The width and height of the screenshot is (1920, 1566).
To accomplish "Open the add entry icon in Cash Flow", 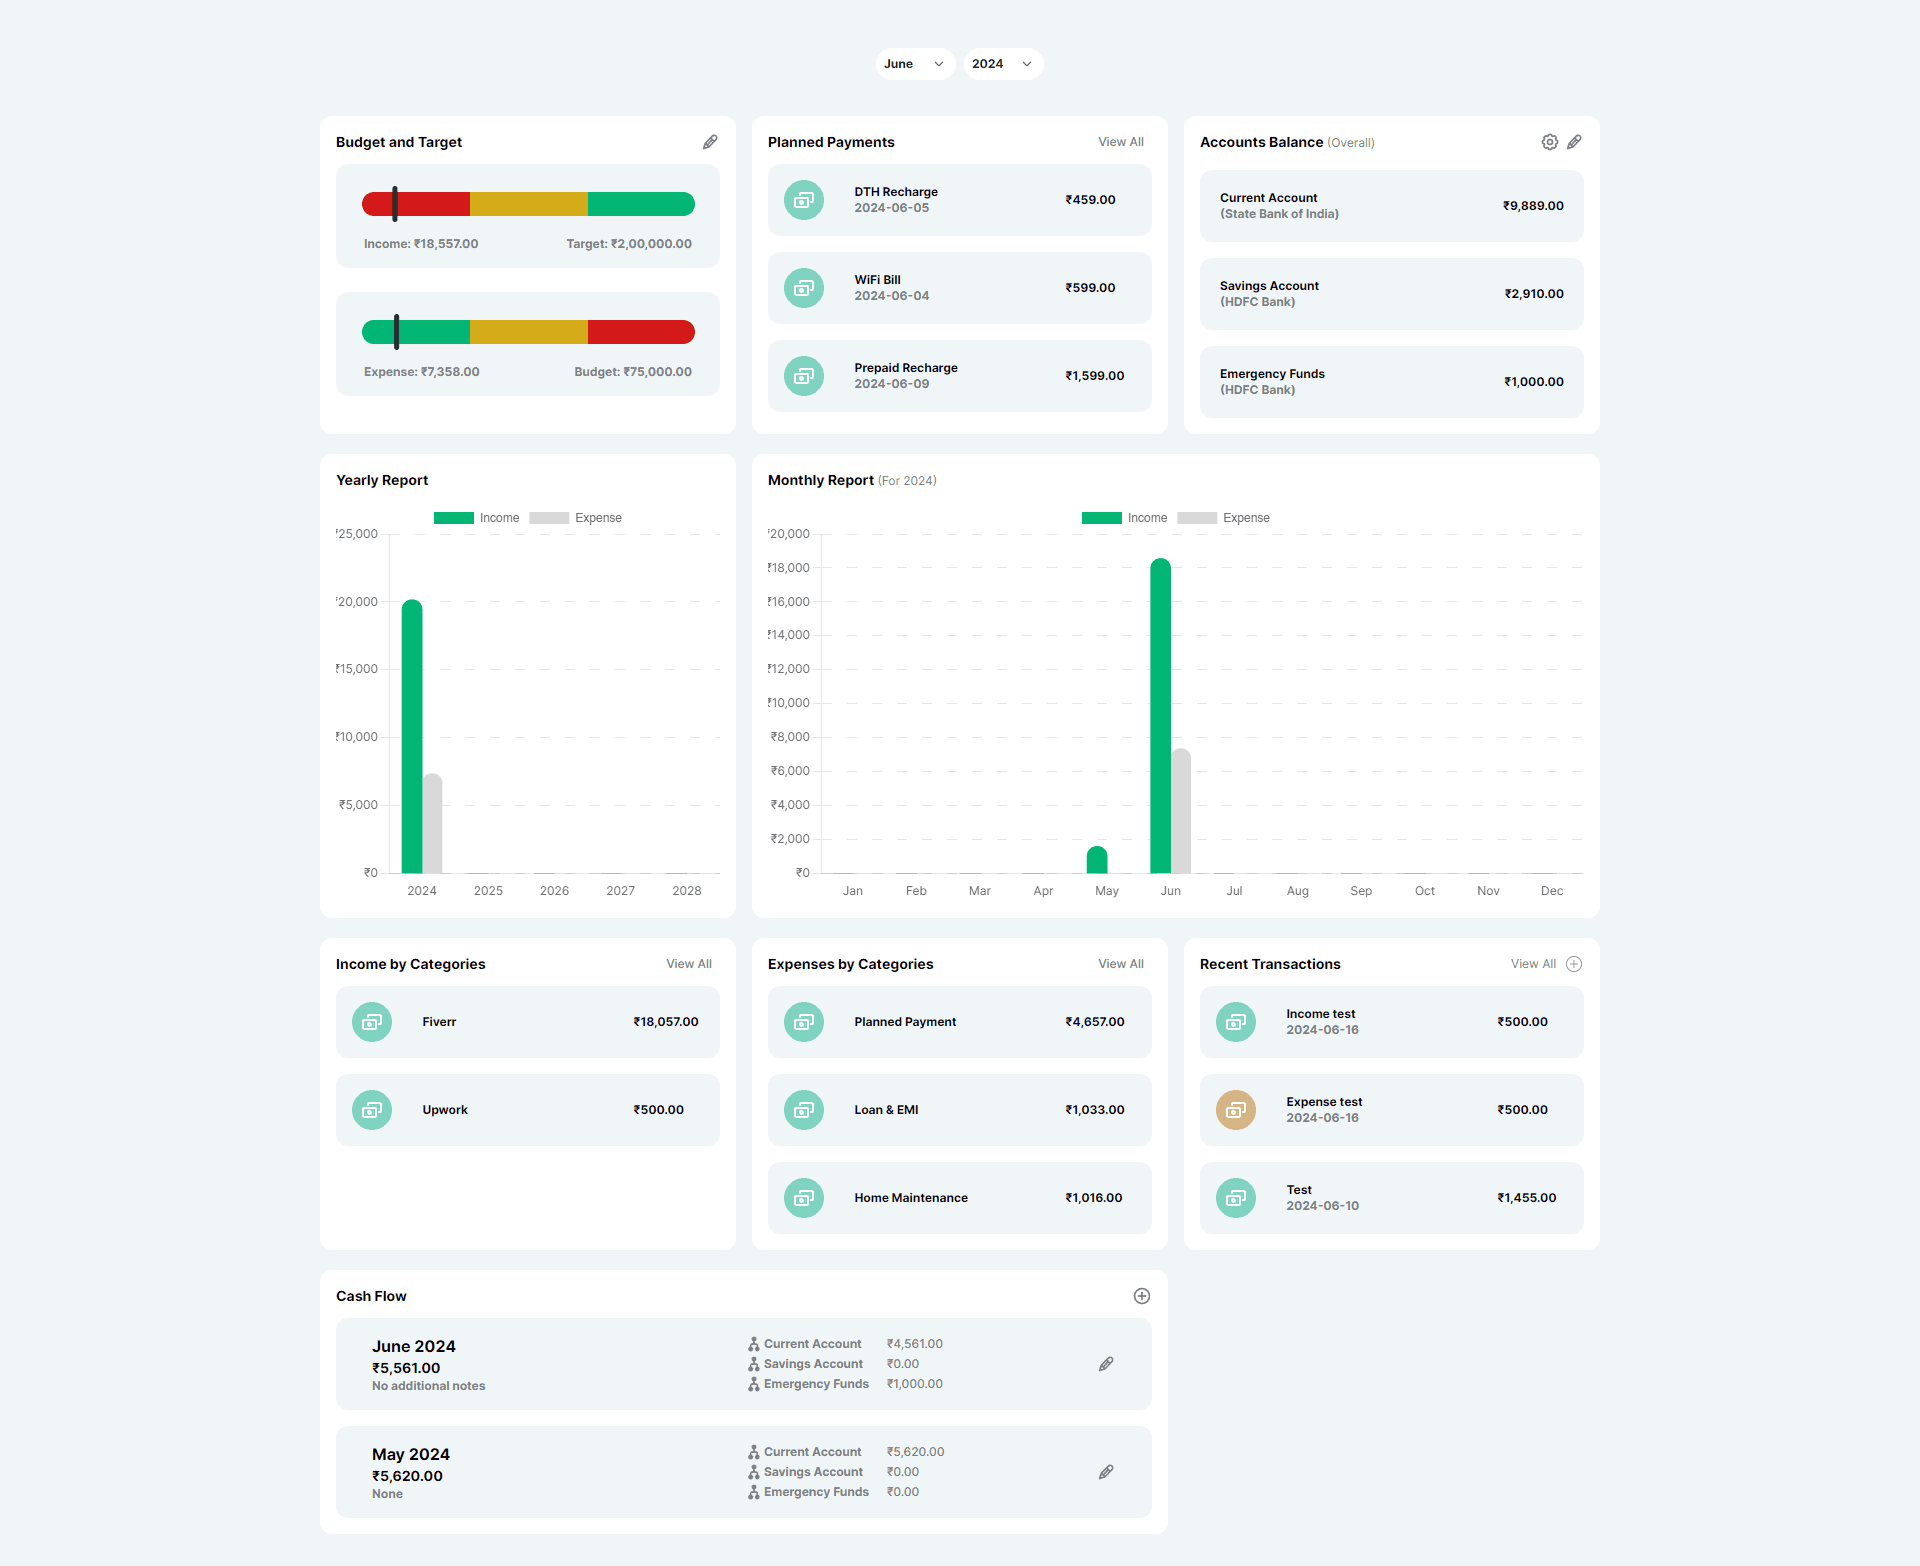I will 1142,1296.
